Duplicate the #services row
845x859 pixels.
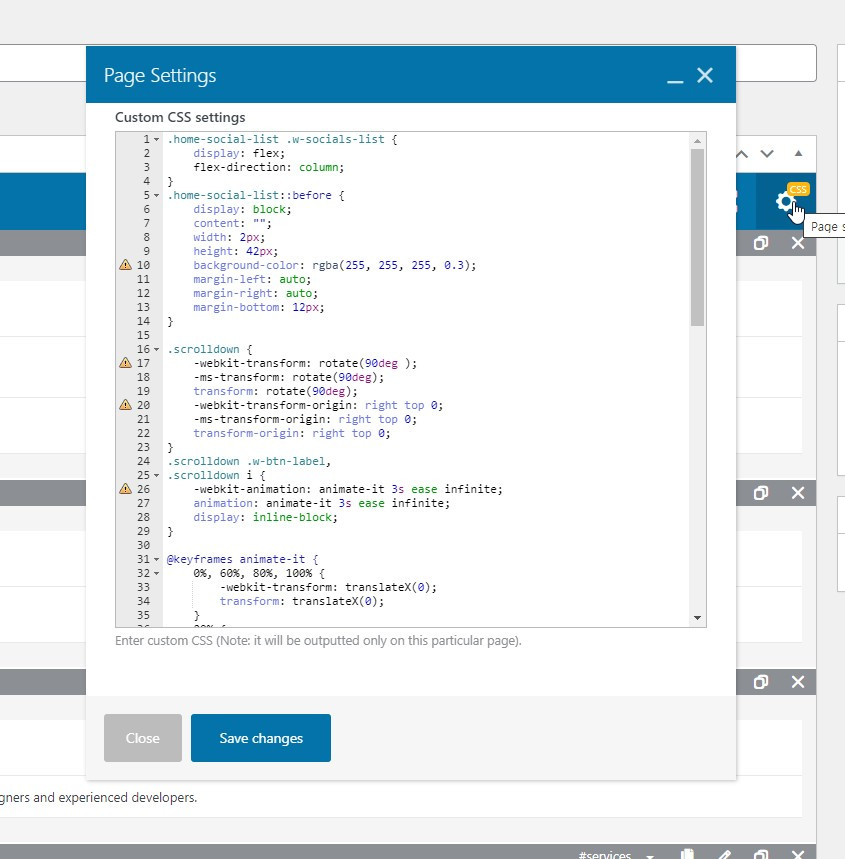click(x=761, y=855)
